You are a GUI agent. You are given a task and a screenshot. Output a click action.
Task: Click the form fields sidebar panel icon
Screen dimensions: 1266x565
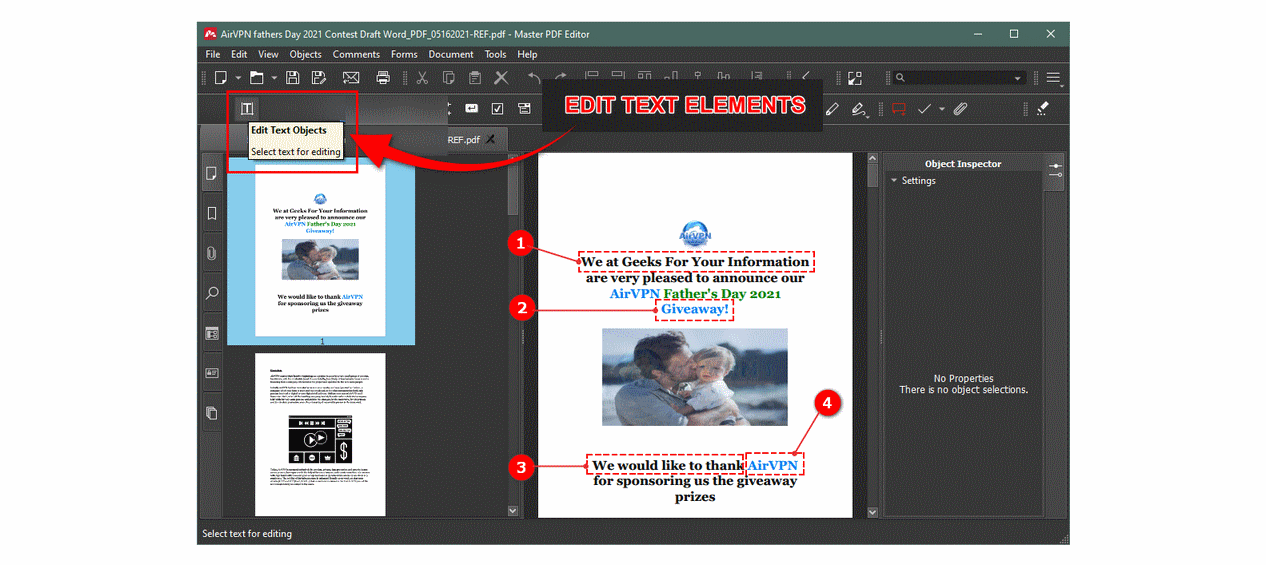tap(212, 334)
